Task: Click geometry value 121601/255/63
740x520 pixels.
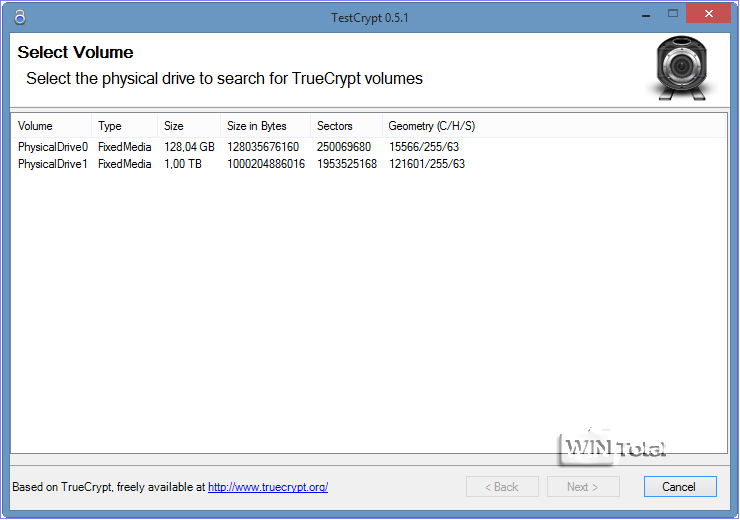Action: (x=427, y=164)
